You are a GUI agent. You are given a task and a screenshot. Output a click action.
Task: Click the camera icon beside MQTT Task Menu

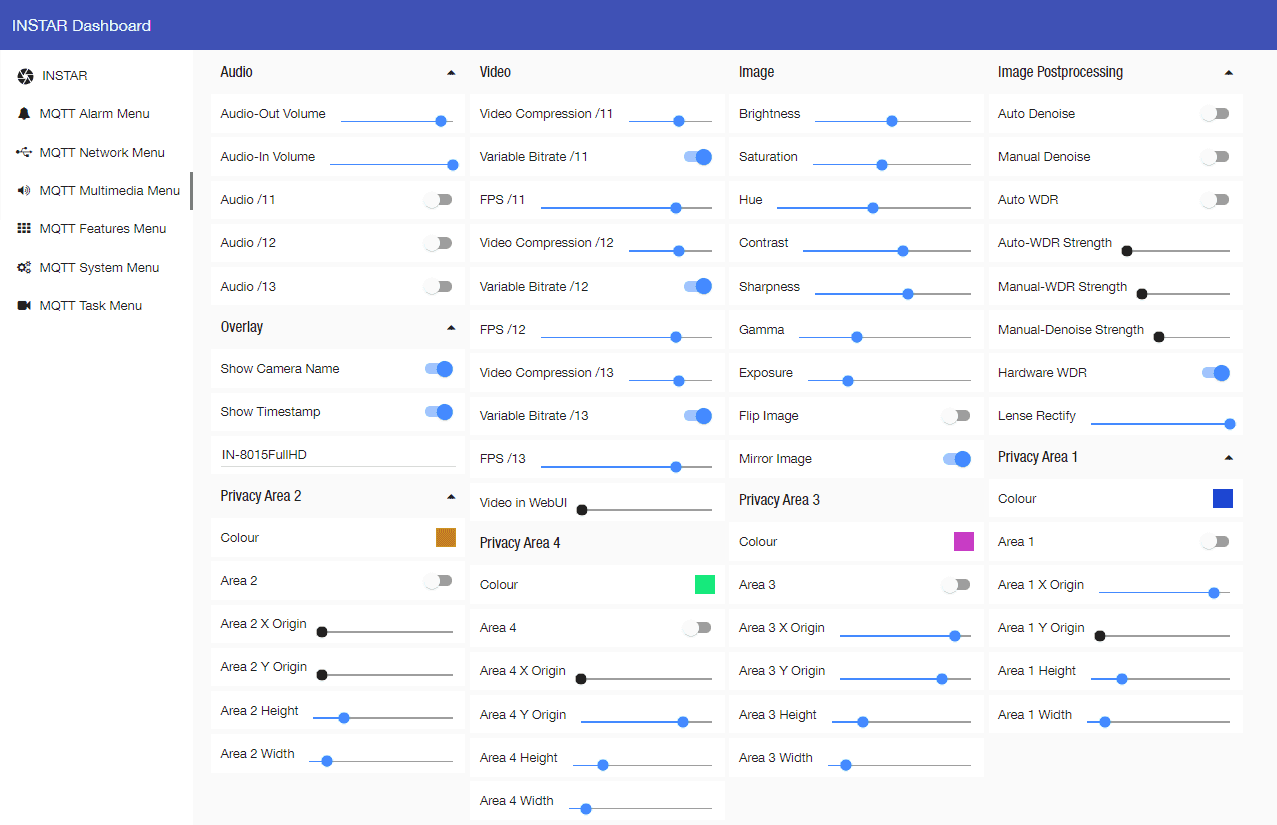point(24,305)
